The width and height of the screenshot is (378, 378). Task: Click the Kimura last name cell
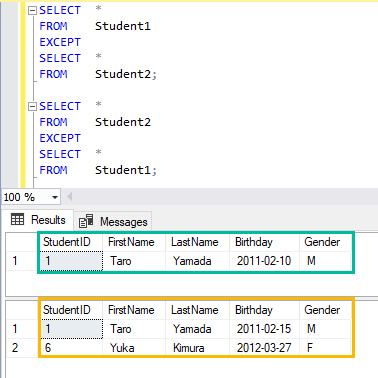click(197, 348)
